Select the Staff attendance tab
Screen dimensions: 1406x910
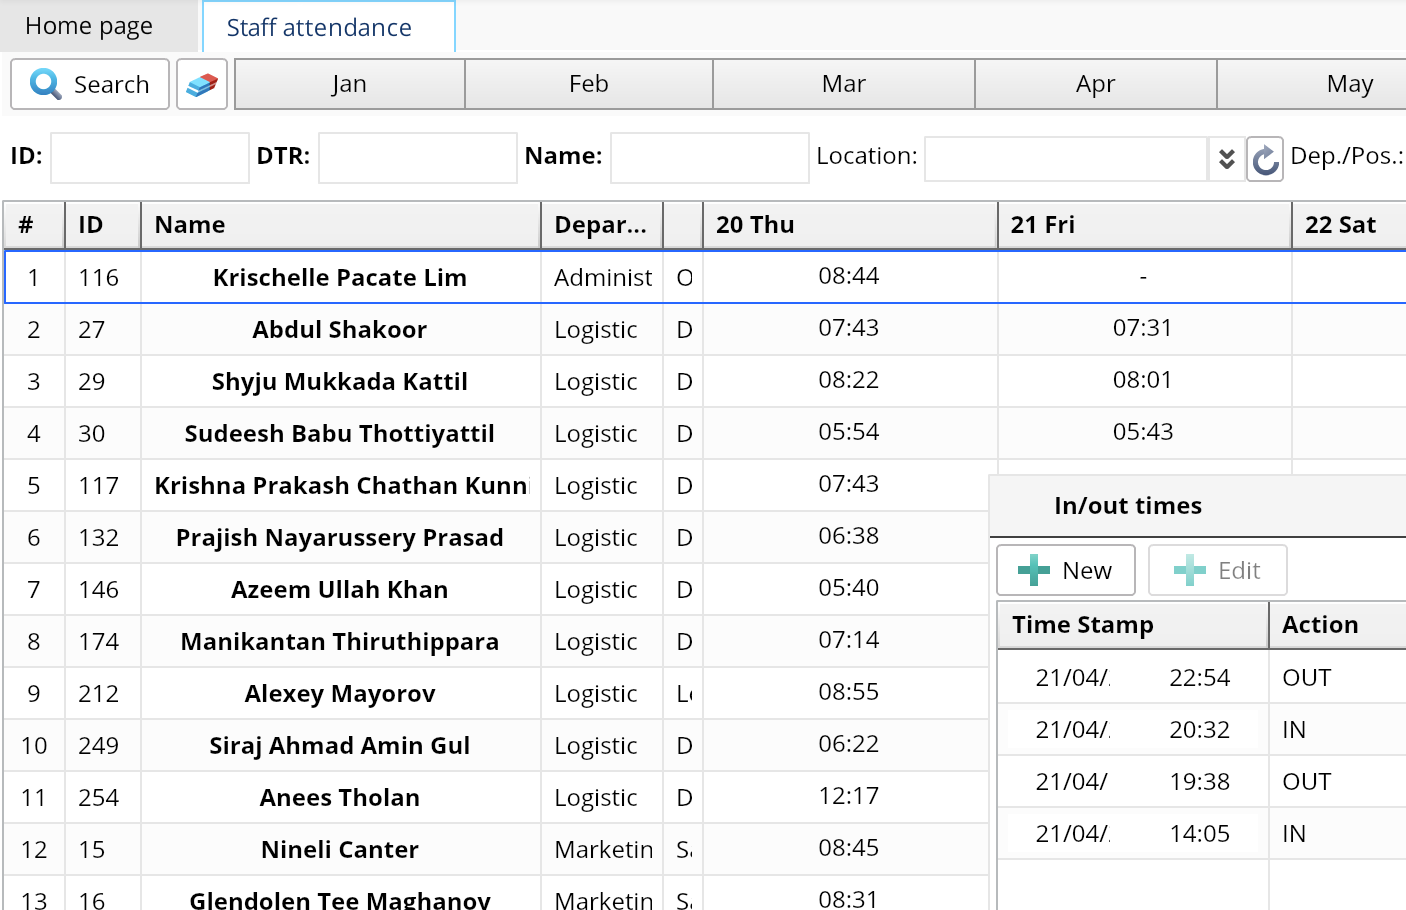pyautogui.click(x=318, y=27)
